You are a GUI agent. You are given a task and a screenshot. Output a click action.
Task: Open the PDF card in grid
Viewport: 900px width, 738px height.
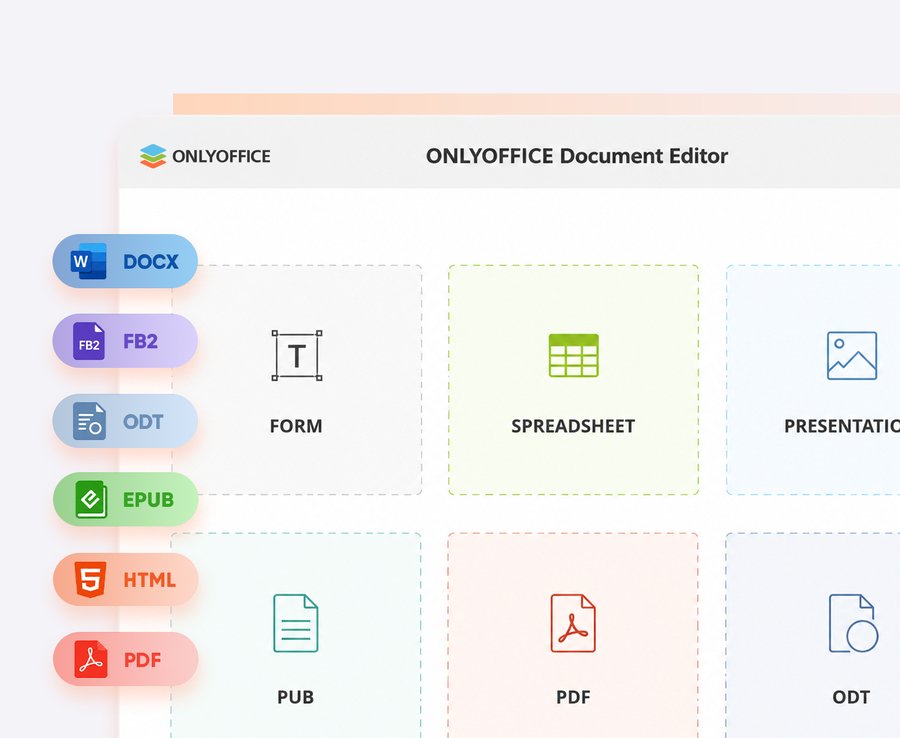pos(573,635)
